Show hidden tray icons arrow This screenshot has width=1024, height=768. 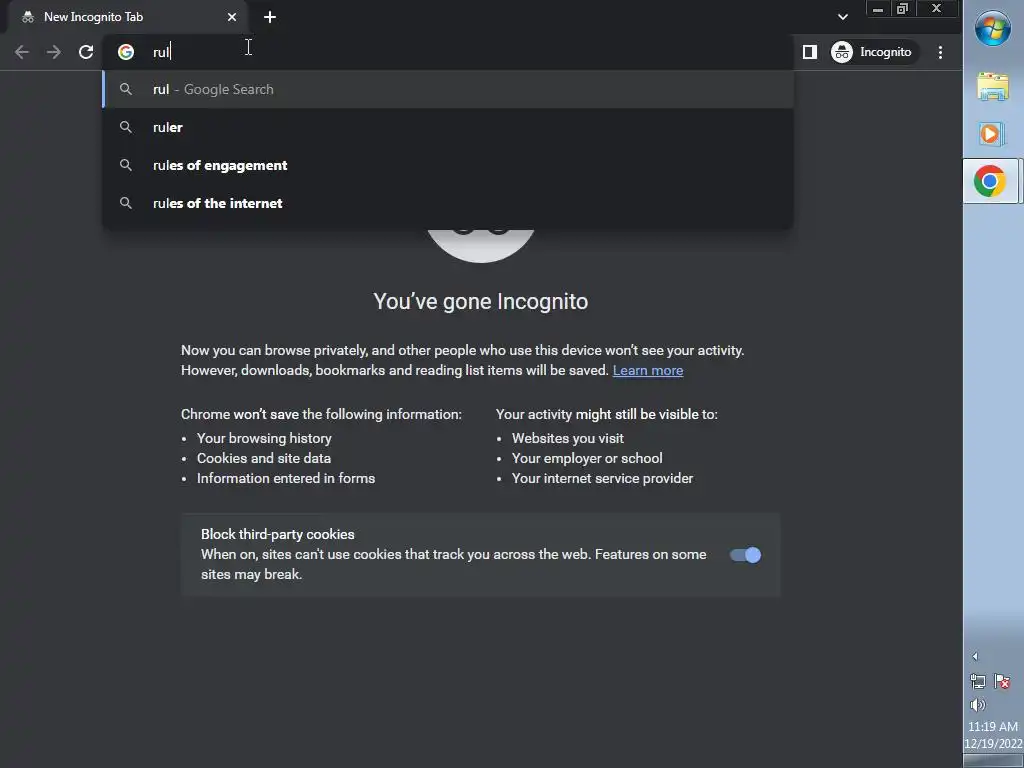pyautogui.click(x=975, y=656)
